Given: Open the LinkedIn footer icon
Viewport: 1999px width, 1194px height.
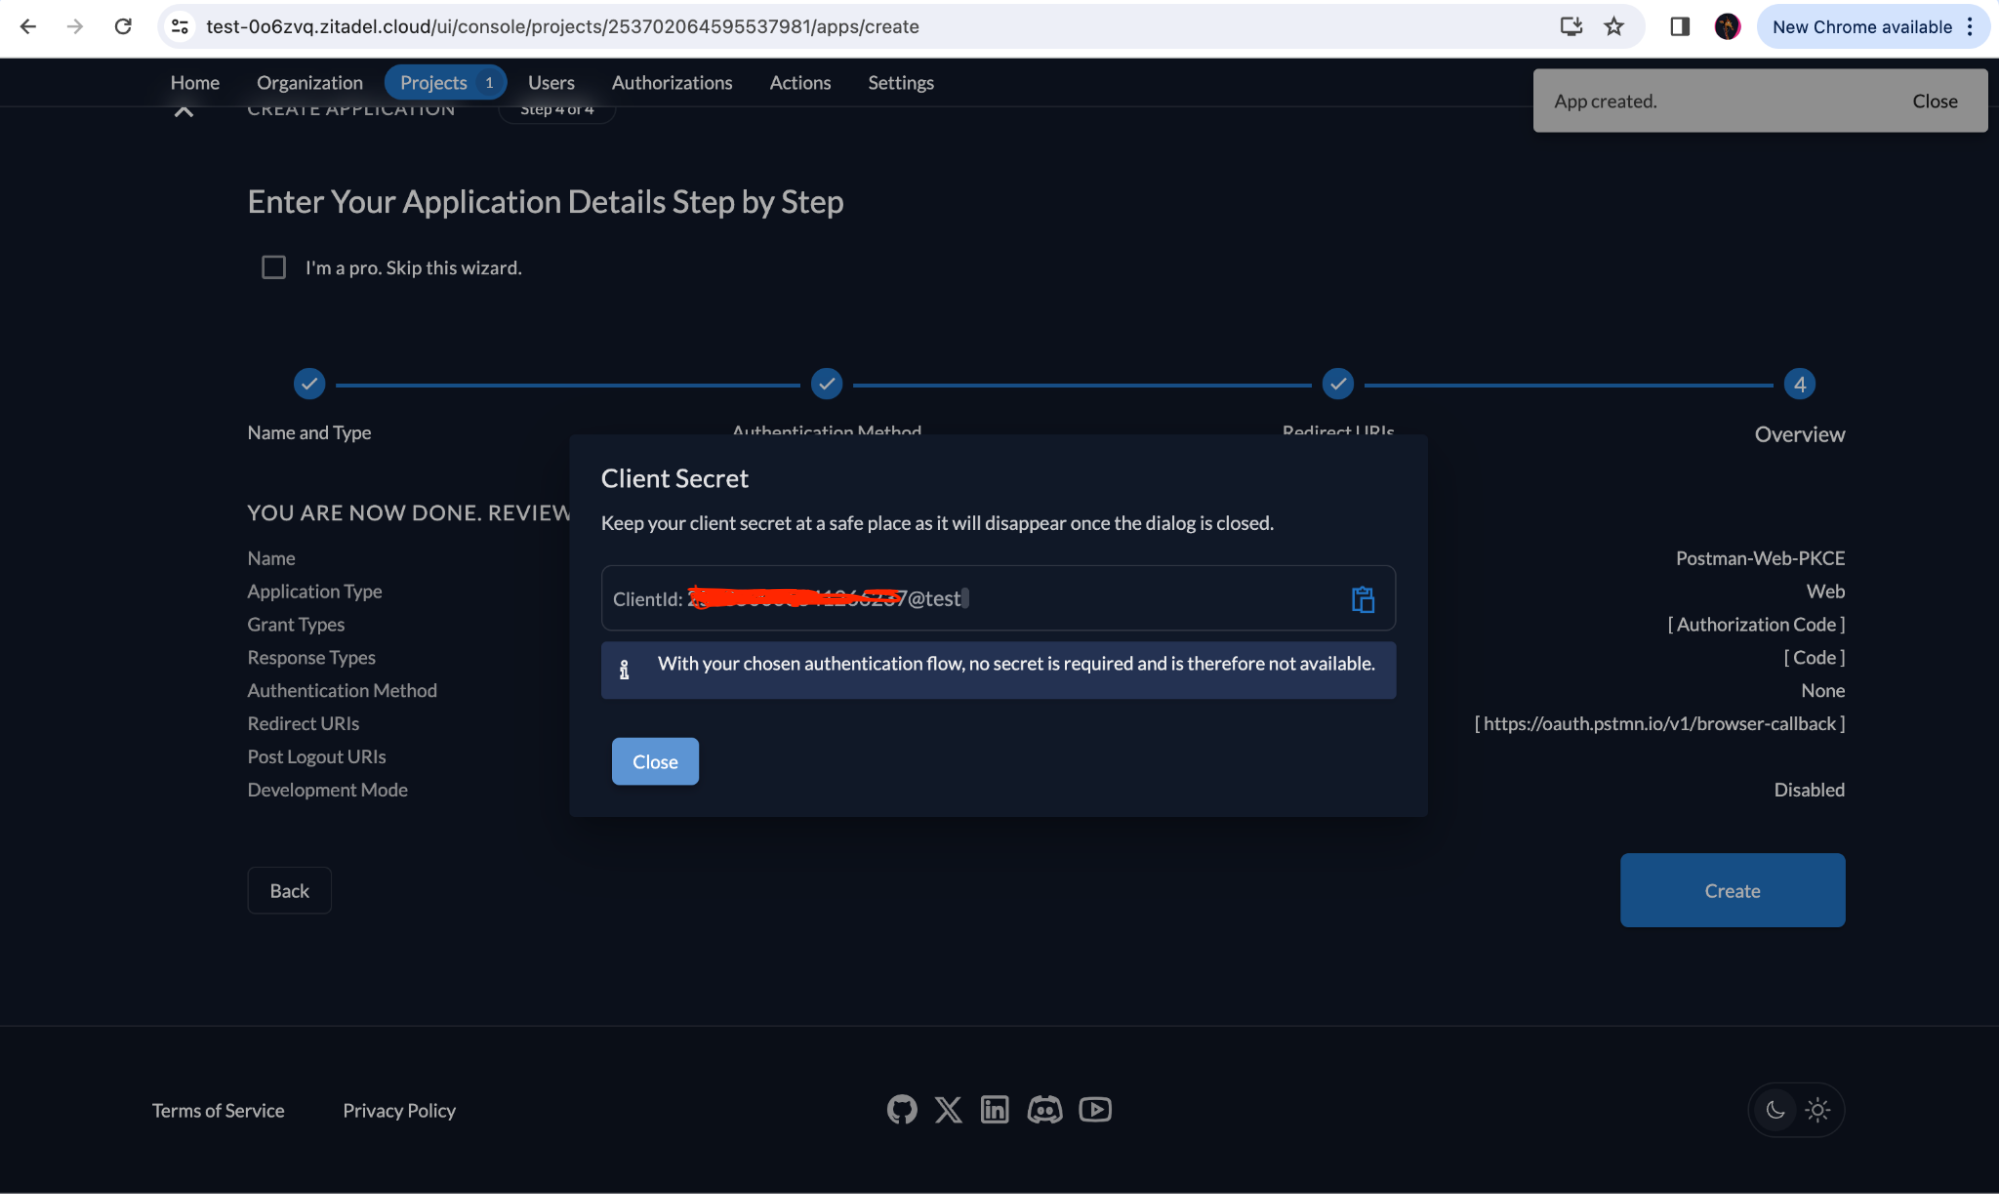Looking at the screenshot, I should point(994,1109).
